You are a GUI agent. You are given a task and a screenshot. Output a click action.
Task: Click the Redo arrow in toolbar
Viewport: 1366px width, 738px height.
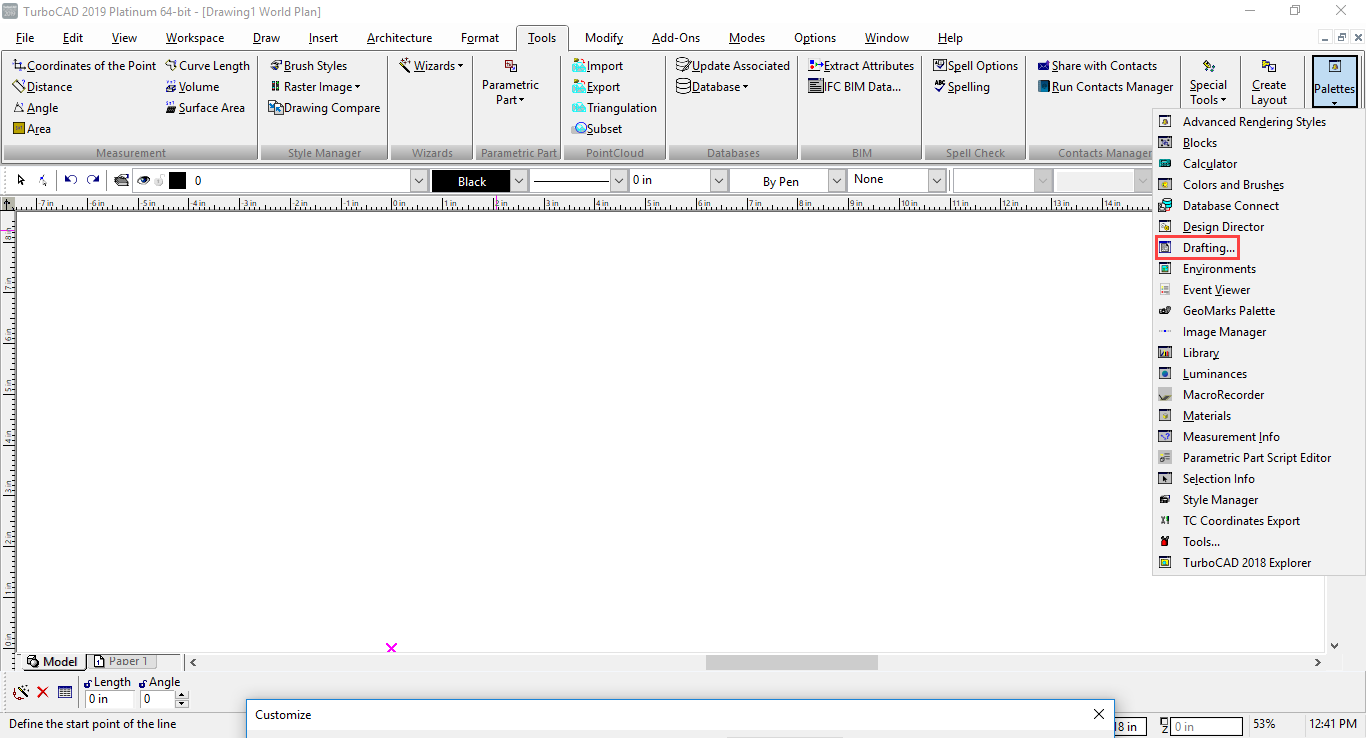point(93,180)
